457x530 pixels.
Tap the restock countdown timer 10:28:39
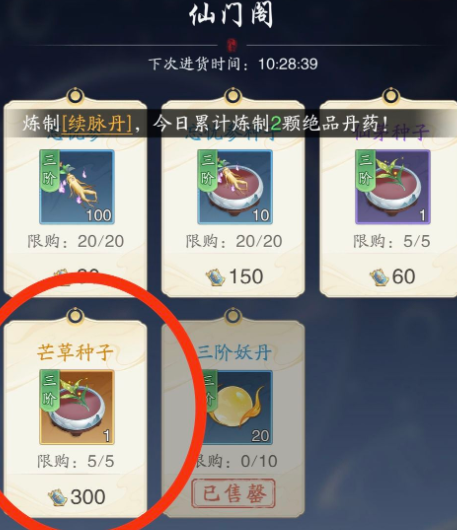(288, 64)
